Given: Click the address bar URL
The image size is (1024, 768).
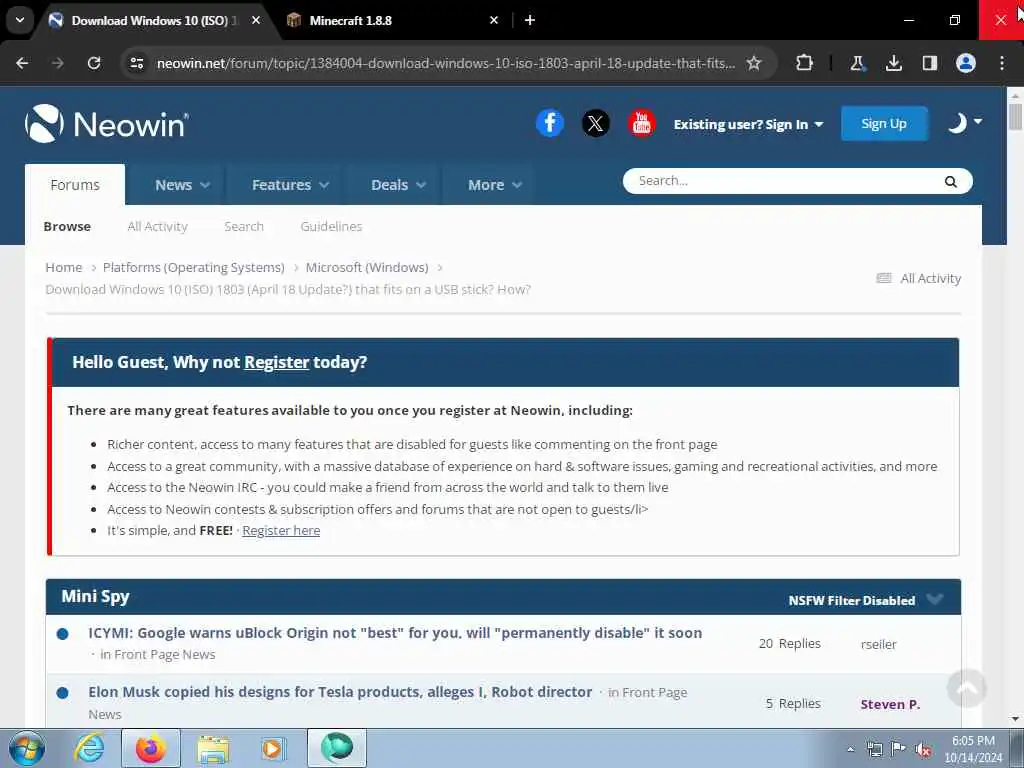Looking at the screenshot, I should [446, 63].
